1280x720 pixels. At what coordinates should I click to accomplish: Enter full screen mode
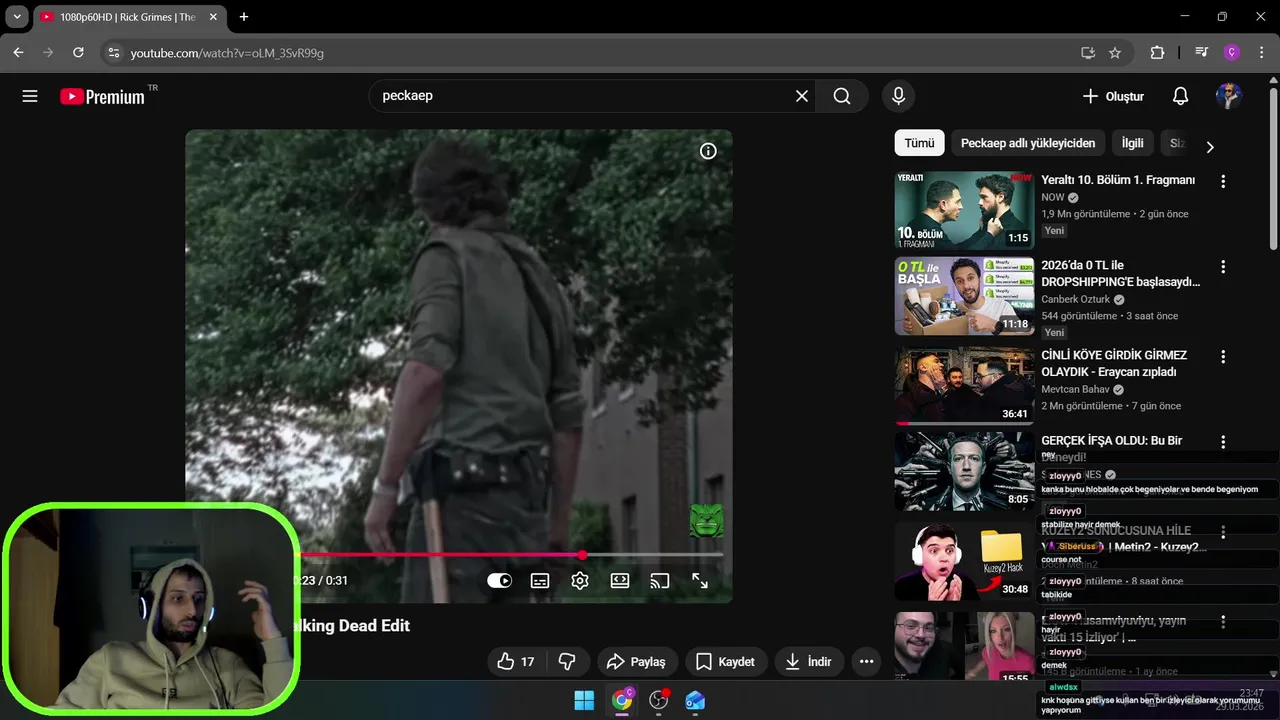700,580
